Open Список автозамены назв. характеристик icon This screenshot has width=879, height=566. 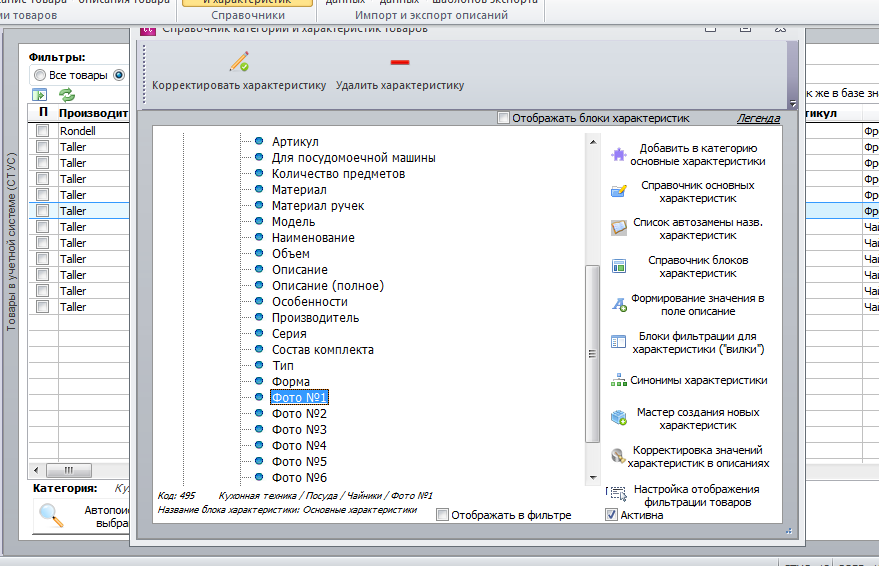[x=618, y=228]
